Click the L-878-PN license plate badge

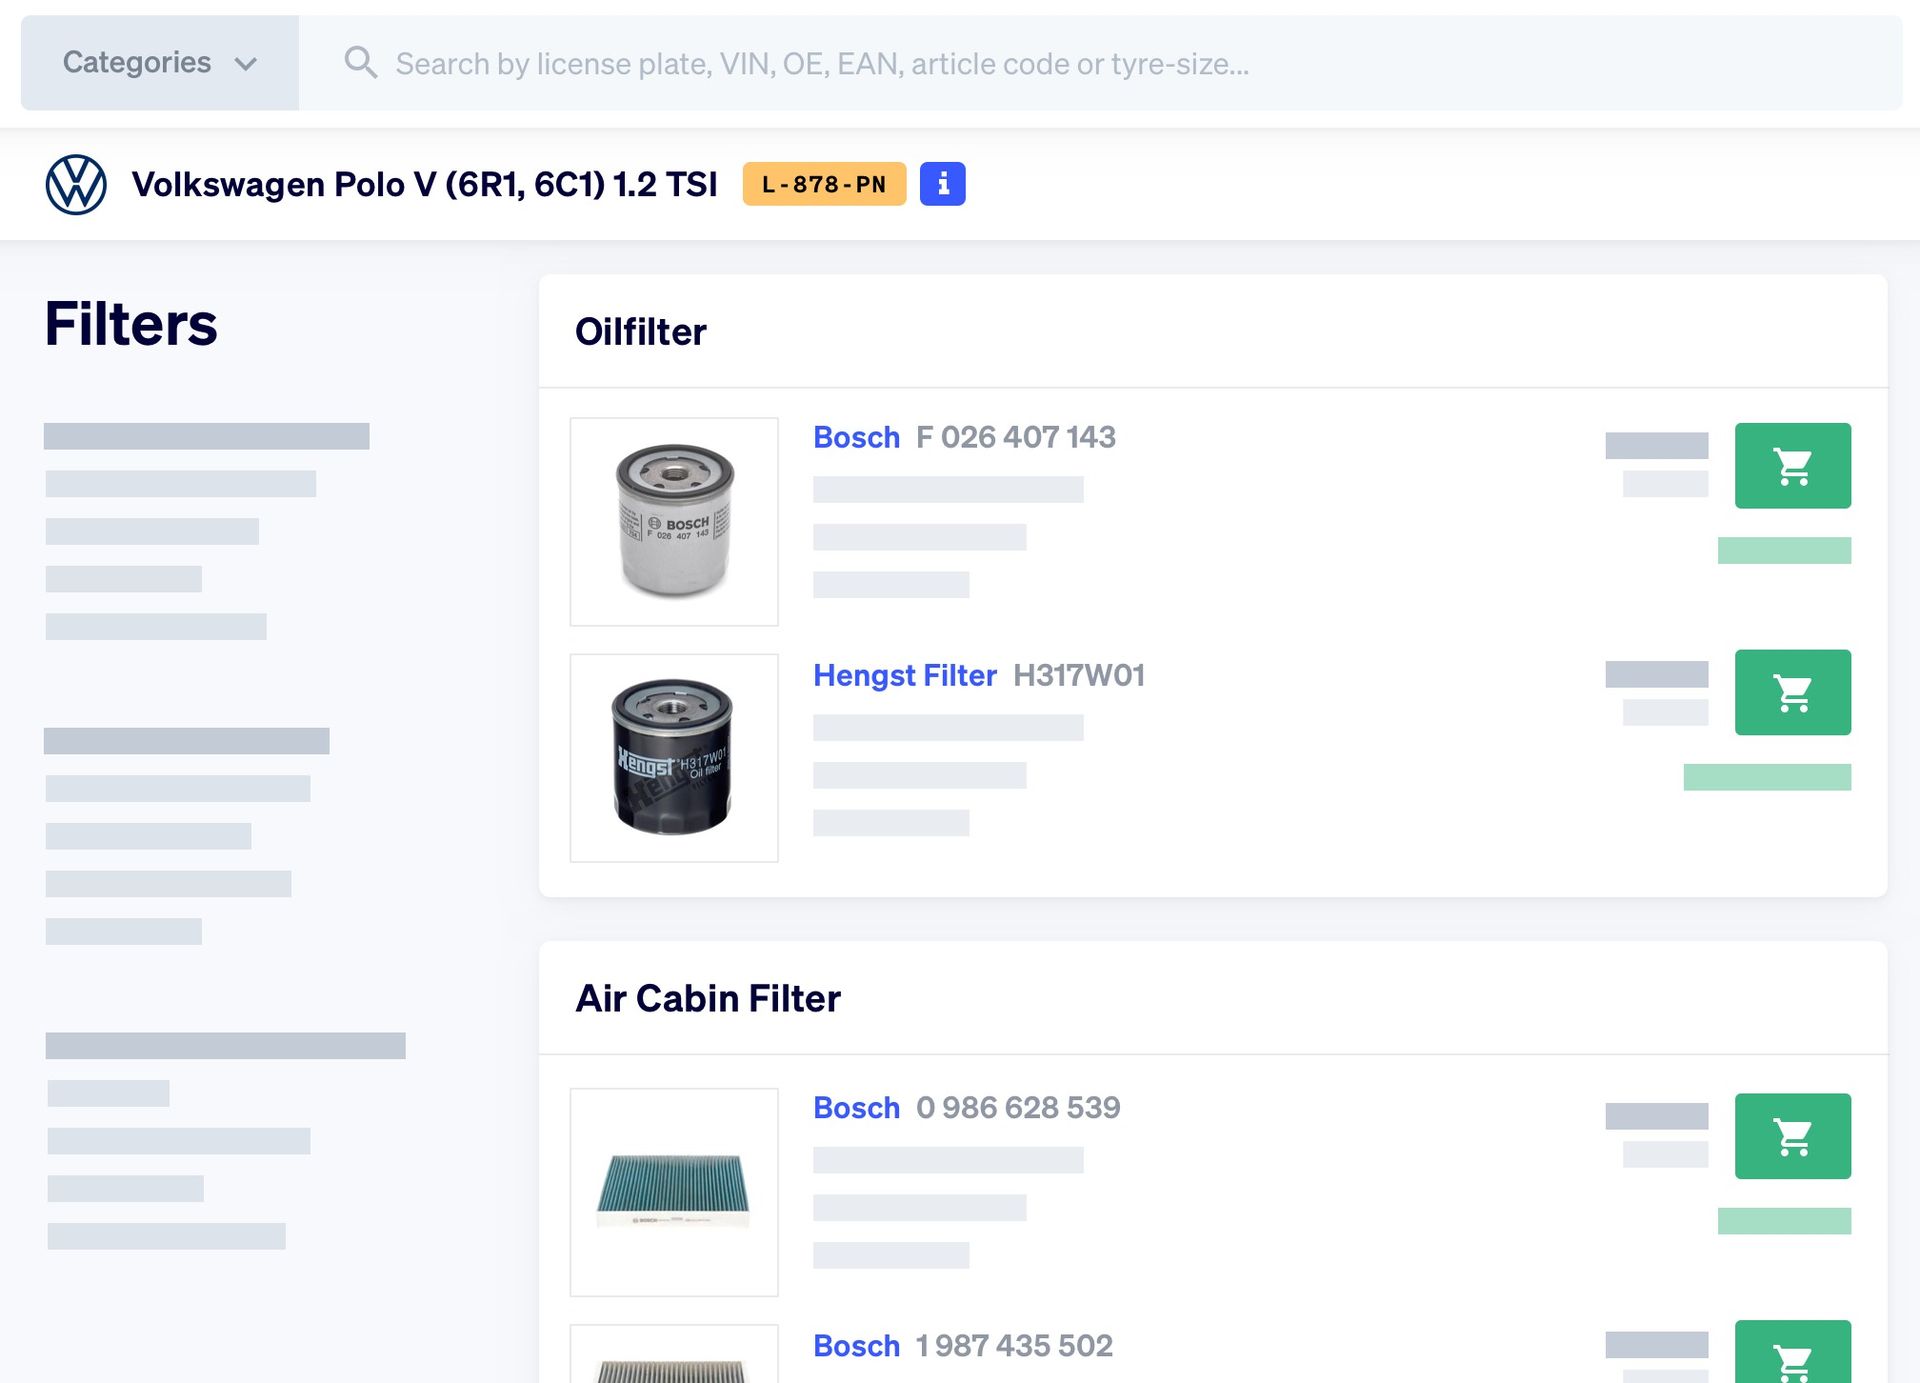[x=824, y=184]
